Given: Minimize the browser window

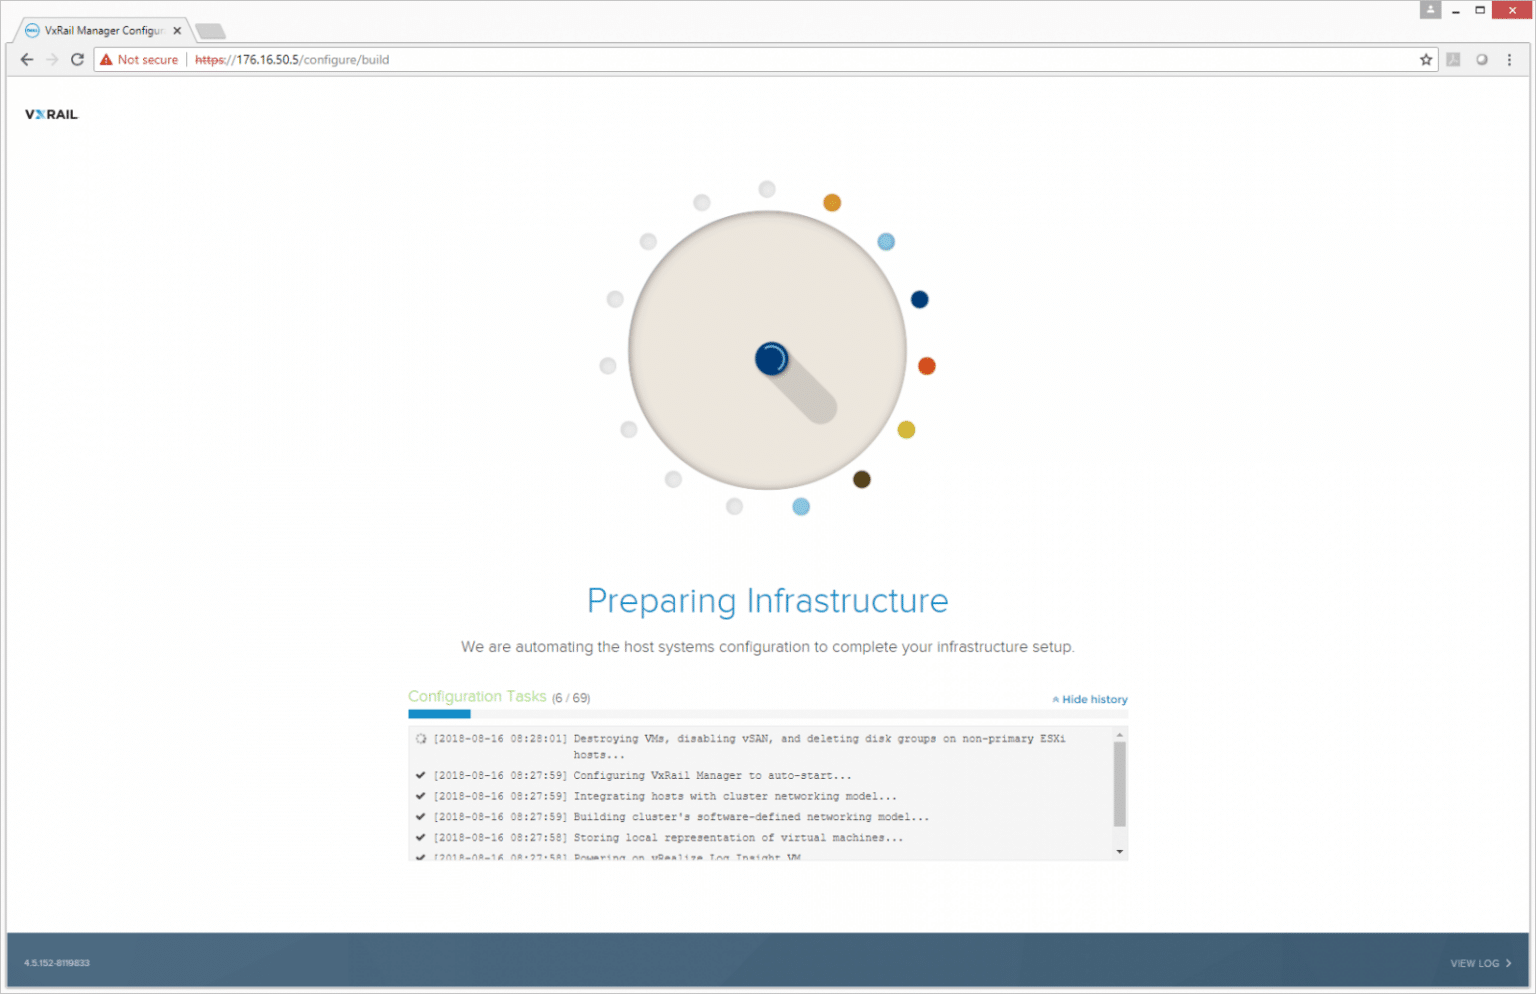Looking at the screenshot, I should [x=1456, y=11].
